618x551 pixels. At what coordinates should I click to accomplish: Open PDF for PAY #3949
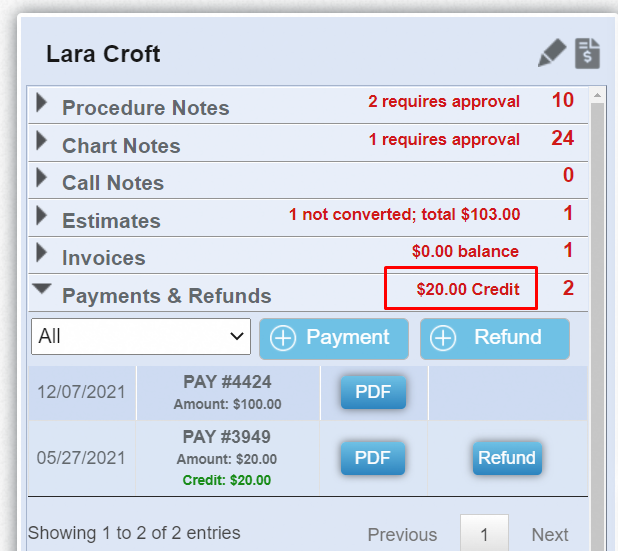click(x=373, y=458)
